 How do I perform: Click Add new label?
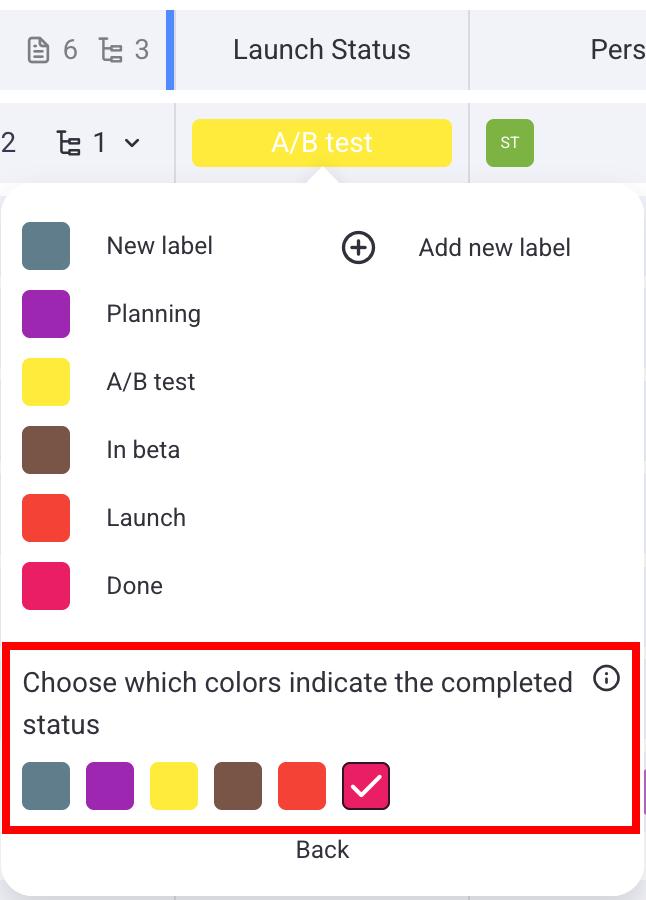[494, 248]
